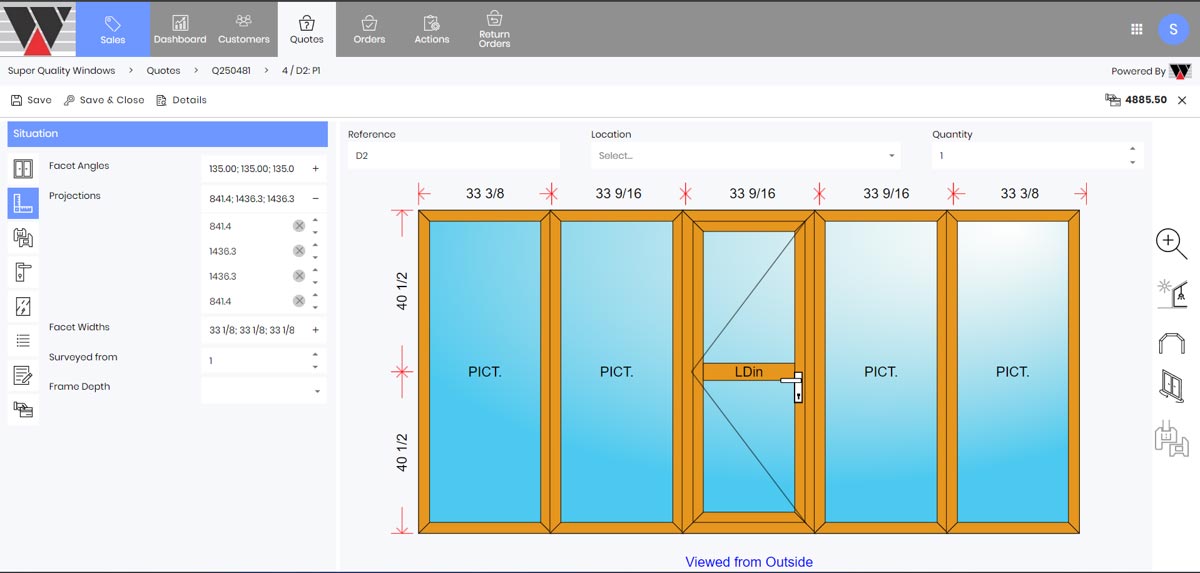Screen dimensions: 1200x573
Task: Open the door handle hardware section
Action: pyautogui.click(x=23, y=271)
